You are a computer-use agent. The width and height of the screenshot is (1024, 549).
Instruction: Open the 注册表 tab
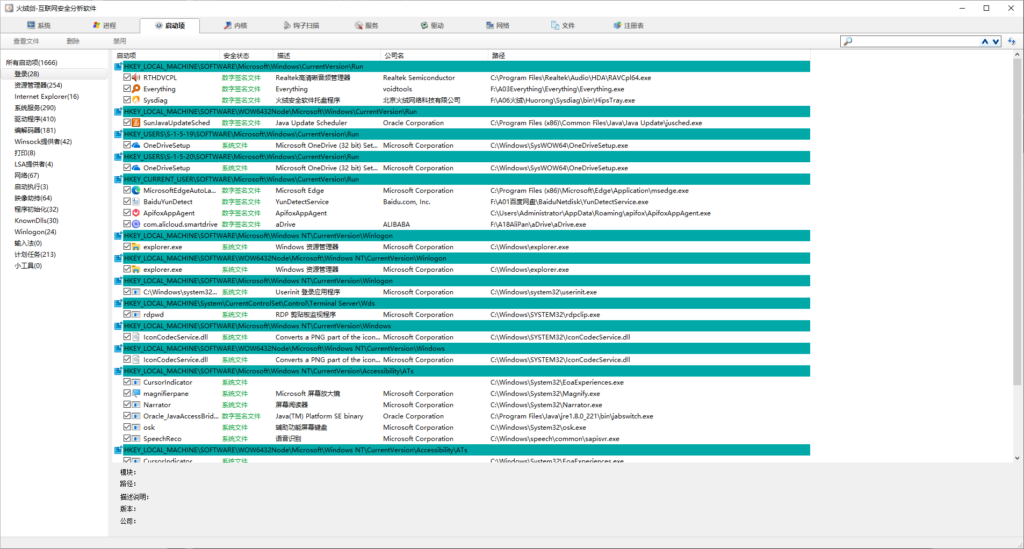(629, 25)
